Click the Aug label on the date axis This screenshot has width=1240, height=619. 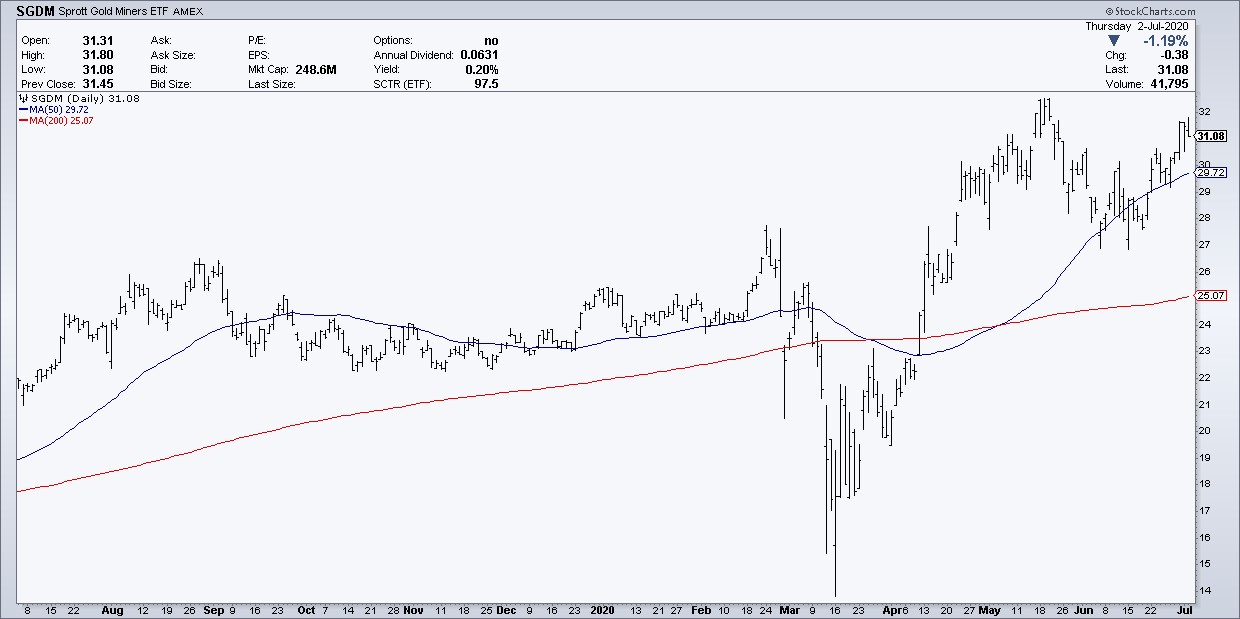point(113,609)
